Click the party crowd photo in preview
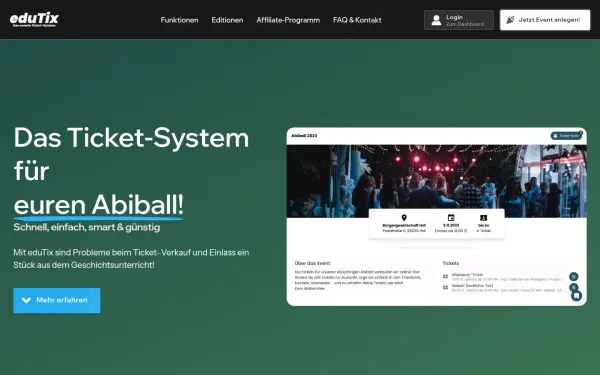The image size is (600, 375). pos(437,181)
